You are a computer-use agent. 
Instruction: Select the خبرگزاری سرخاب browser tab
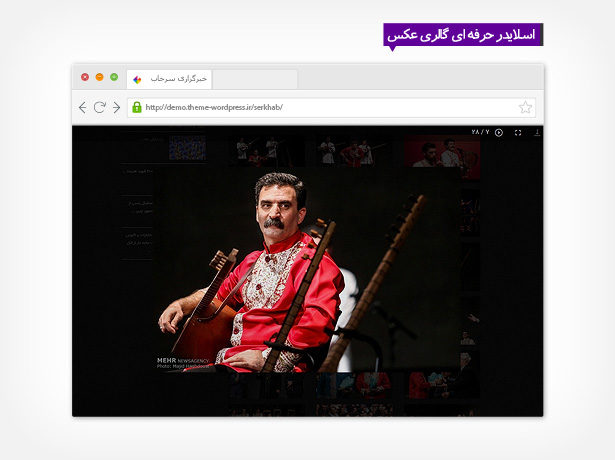170,78
